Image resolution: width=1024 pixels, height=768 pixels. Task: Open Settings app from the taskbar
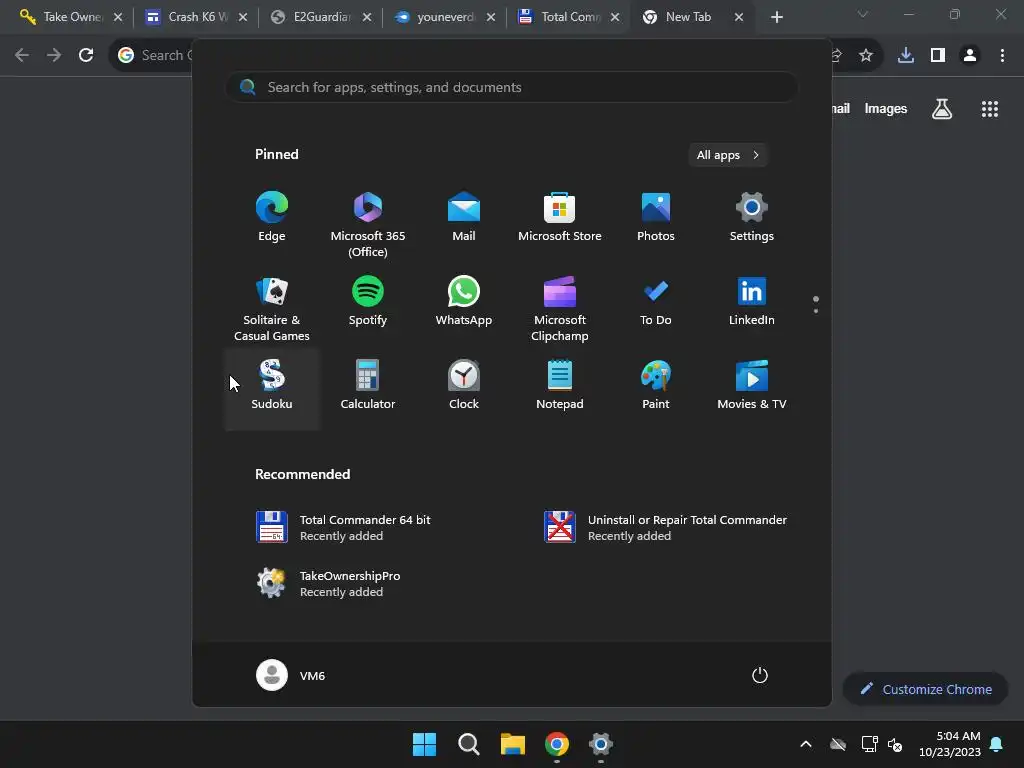tap(601, 744)
